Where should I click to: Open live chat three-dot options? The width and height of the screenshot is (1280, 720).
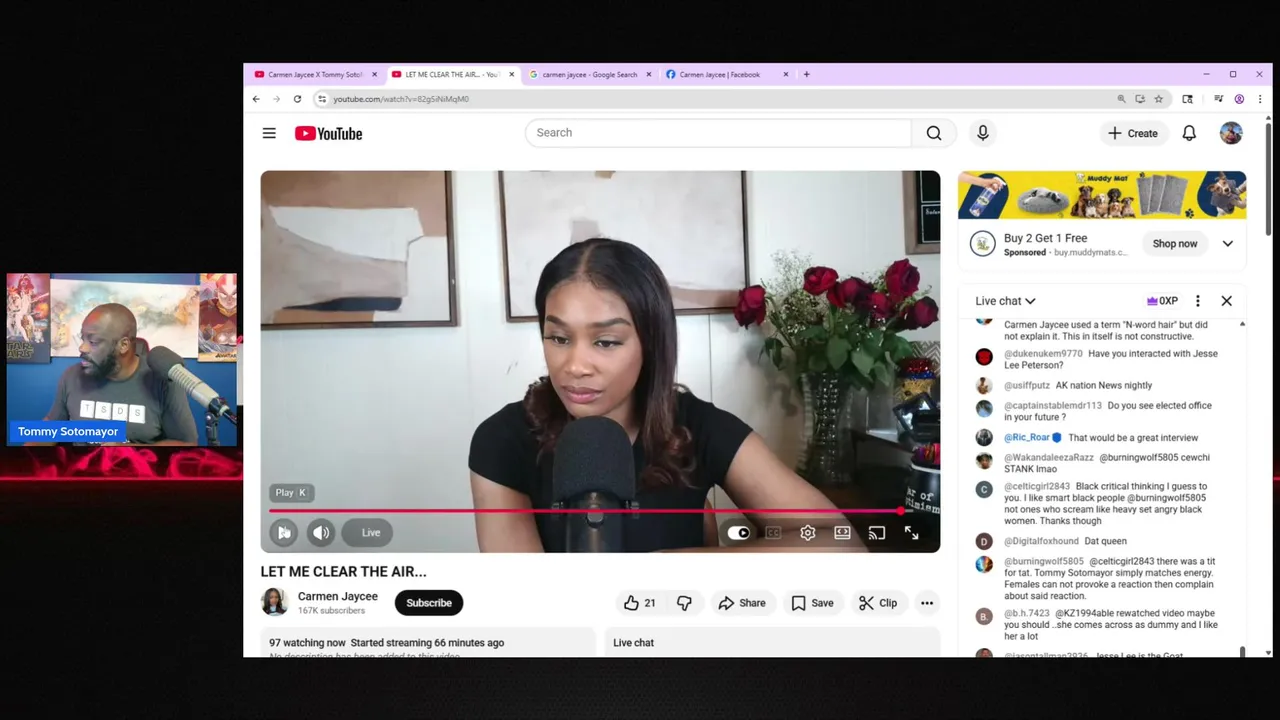coord(1197,301)
